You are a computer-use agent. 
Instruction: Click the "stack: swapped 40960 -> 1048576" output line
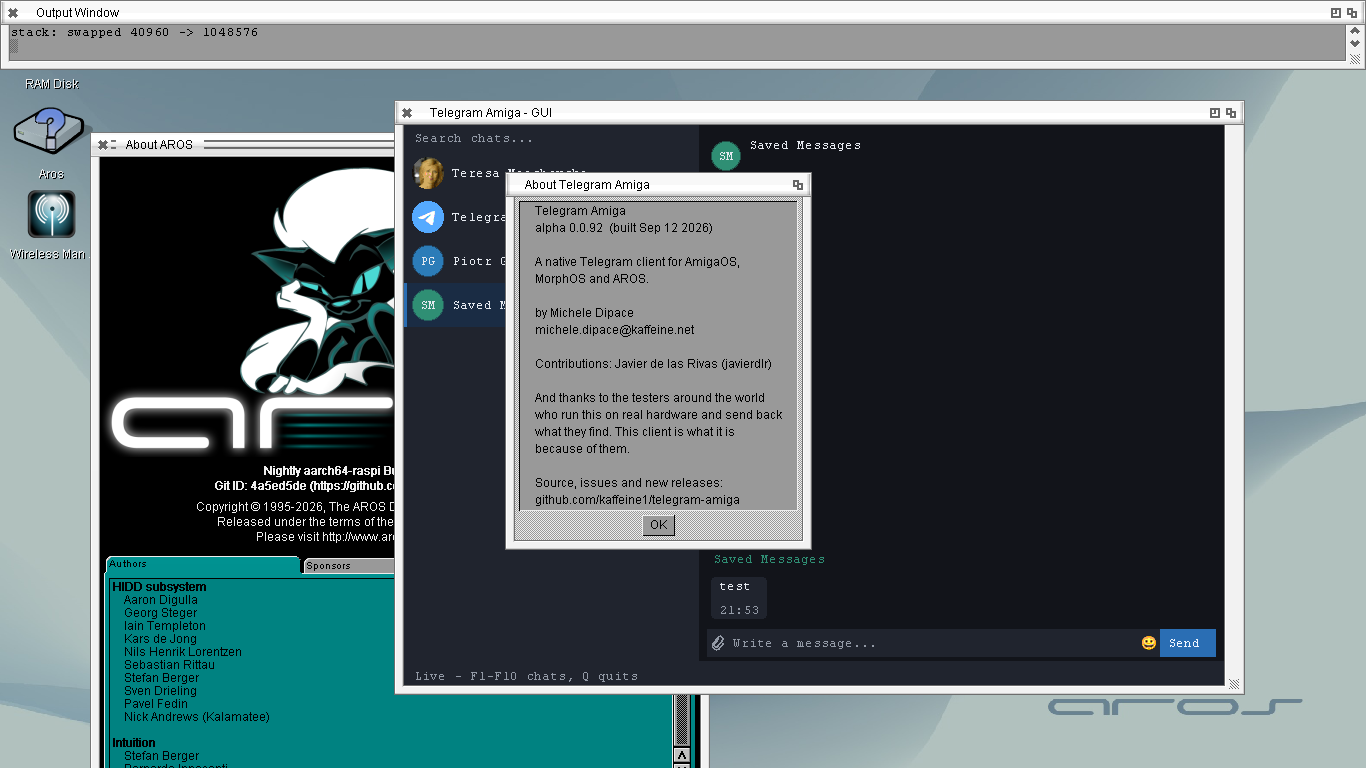click(x=135, y=32)
